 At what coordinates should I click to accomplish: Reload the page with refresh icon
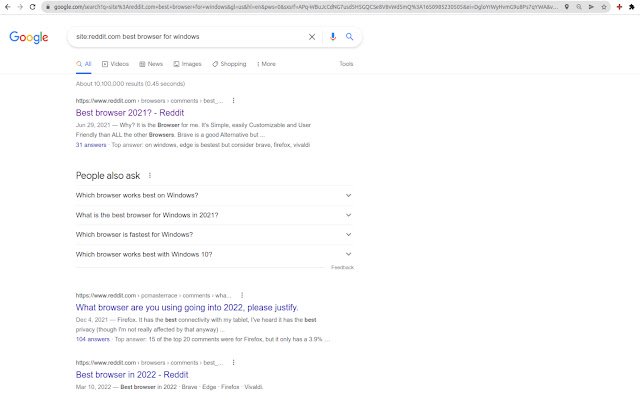point(32,7)
